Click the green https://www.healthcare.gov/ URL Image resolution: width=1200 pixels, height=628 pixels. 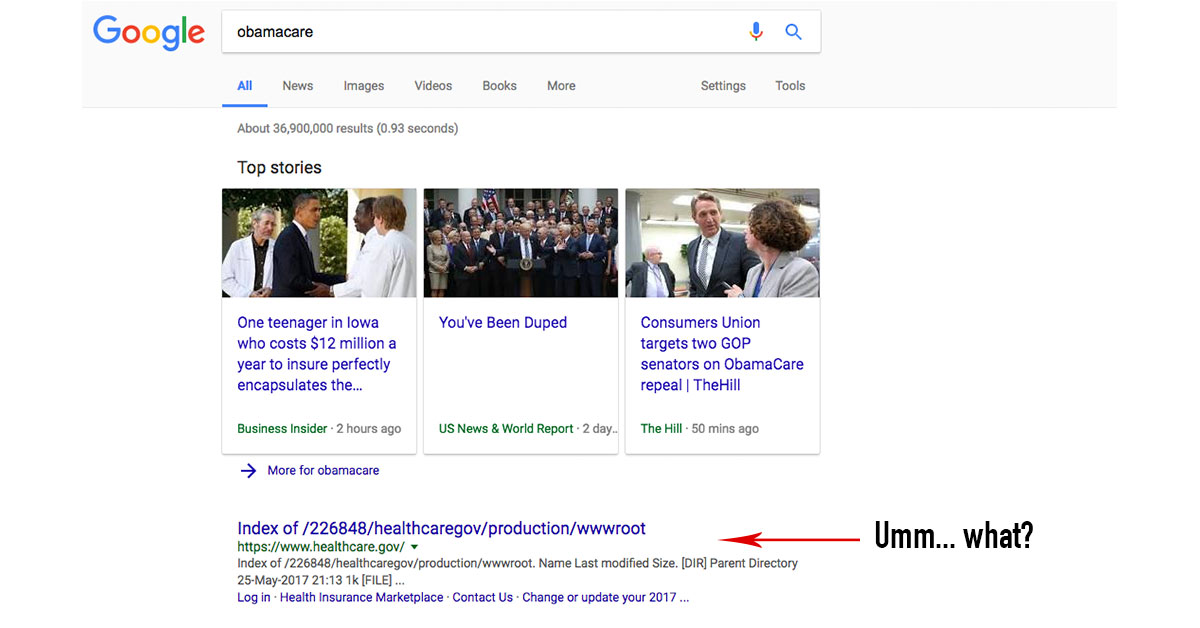click(321, 547)
